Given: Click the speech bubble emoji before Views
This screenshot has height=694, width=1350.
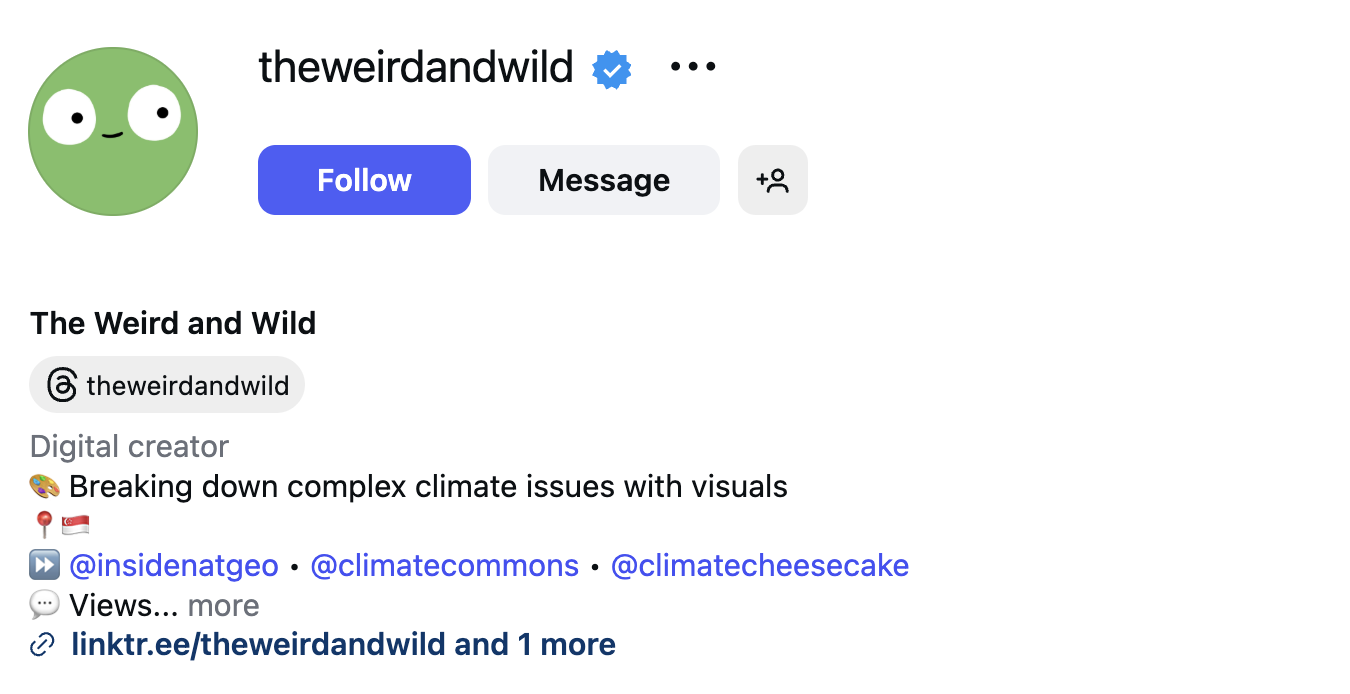Looking at the screenshot, I should 43,604.
